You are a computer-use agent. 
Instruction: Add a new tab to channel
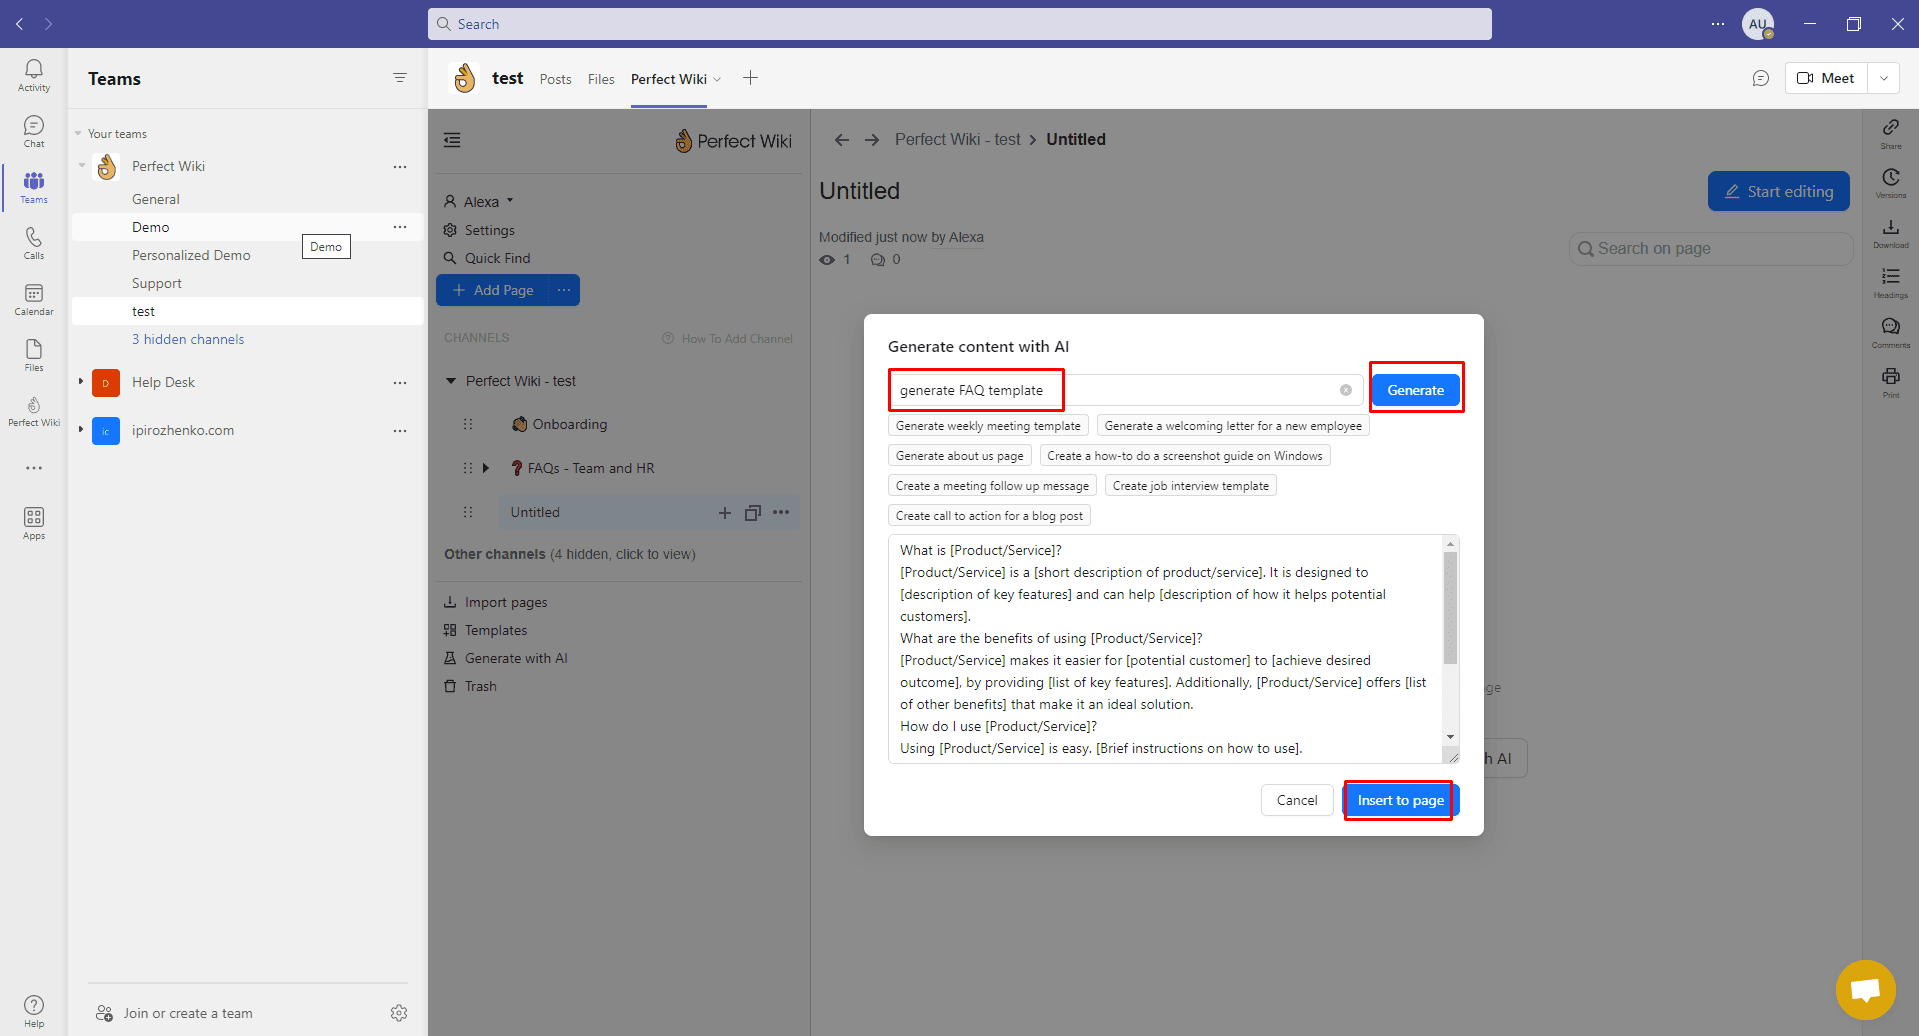point(750,78)
